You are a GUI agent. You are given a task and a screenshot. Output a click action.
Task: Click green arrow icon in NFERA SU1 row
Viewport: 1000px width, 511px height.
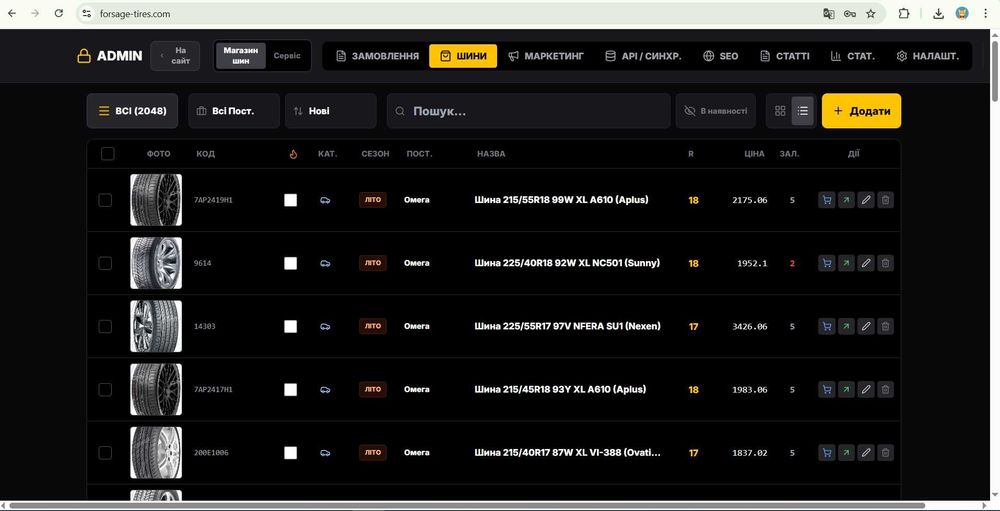pos(846,326)
